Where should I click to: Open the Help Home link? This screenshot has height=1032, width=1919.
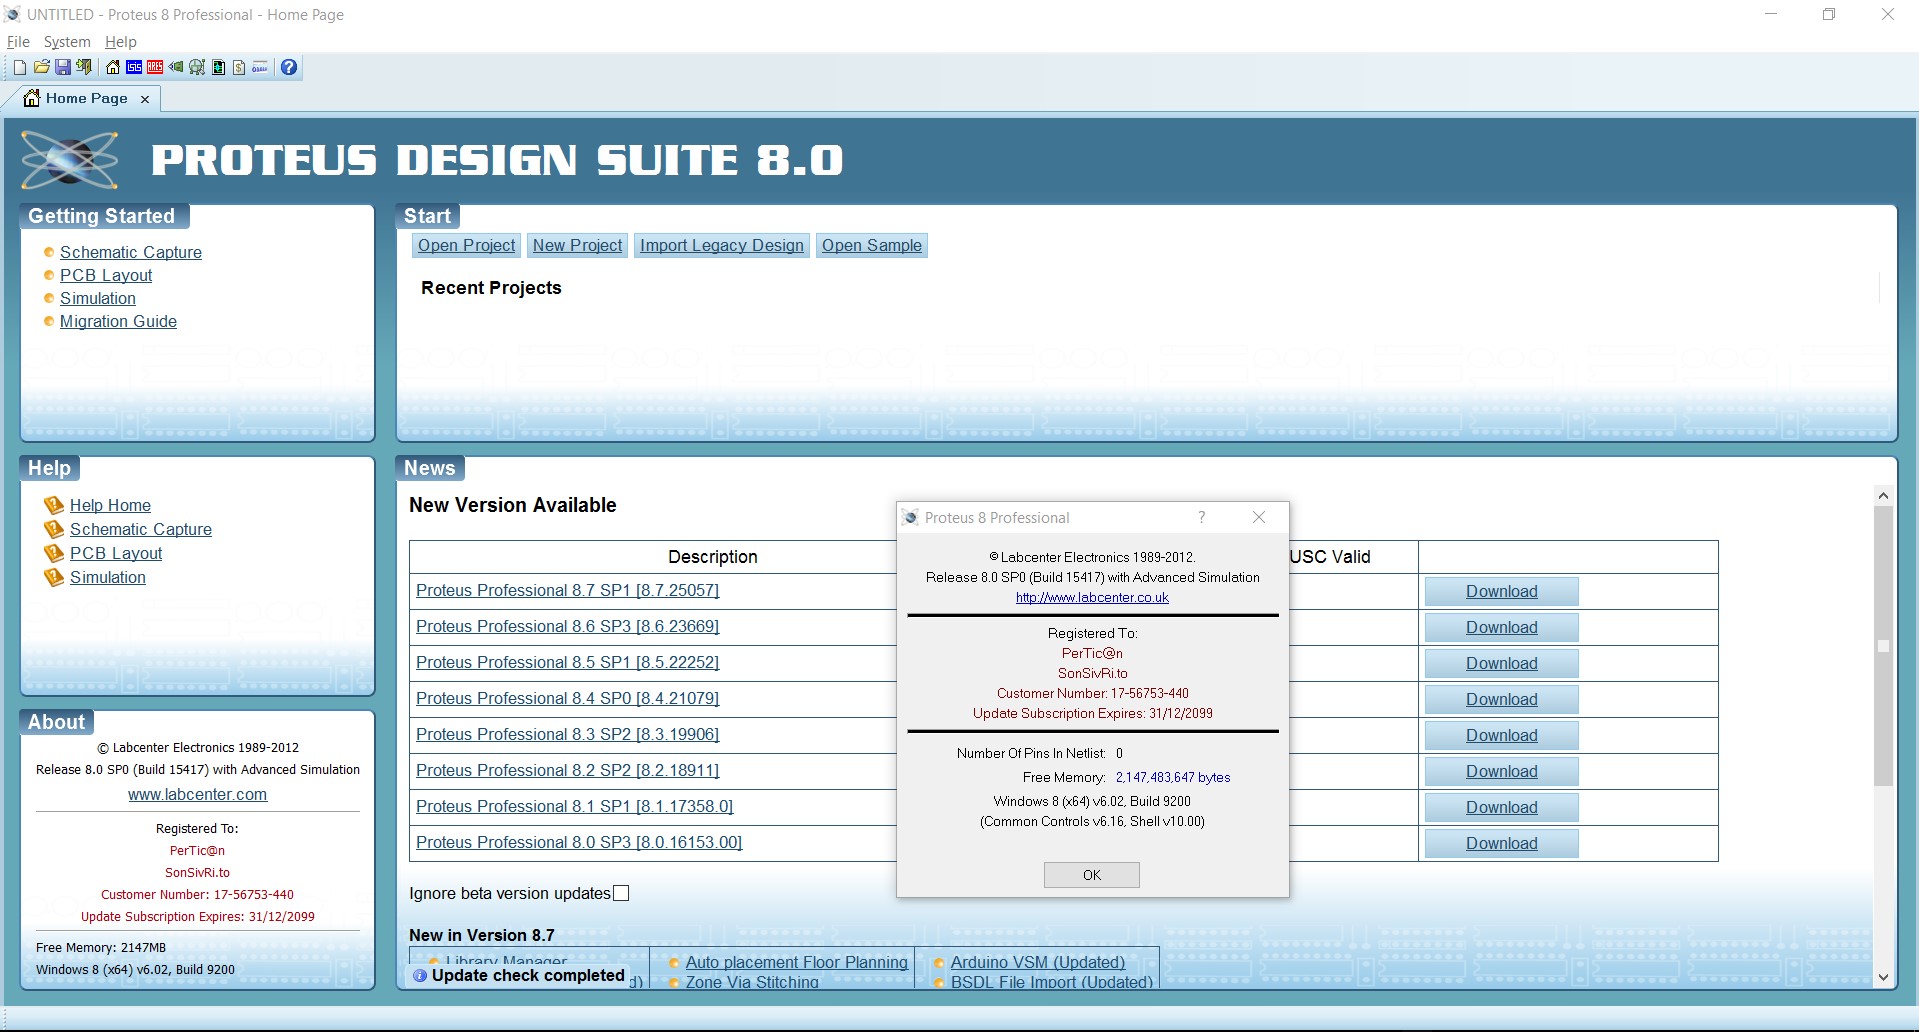click(x=110, y=505)
